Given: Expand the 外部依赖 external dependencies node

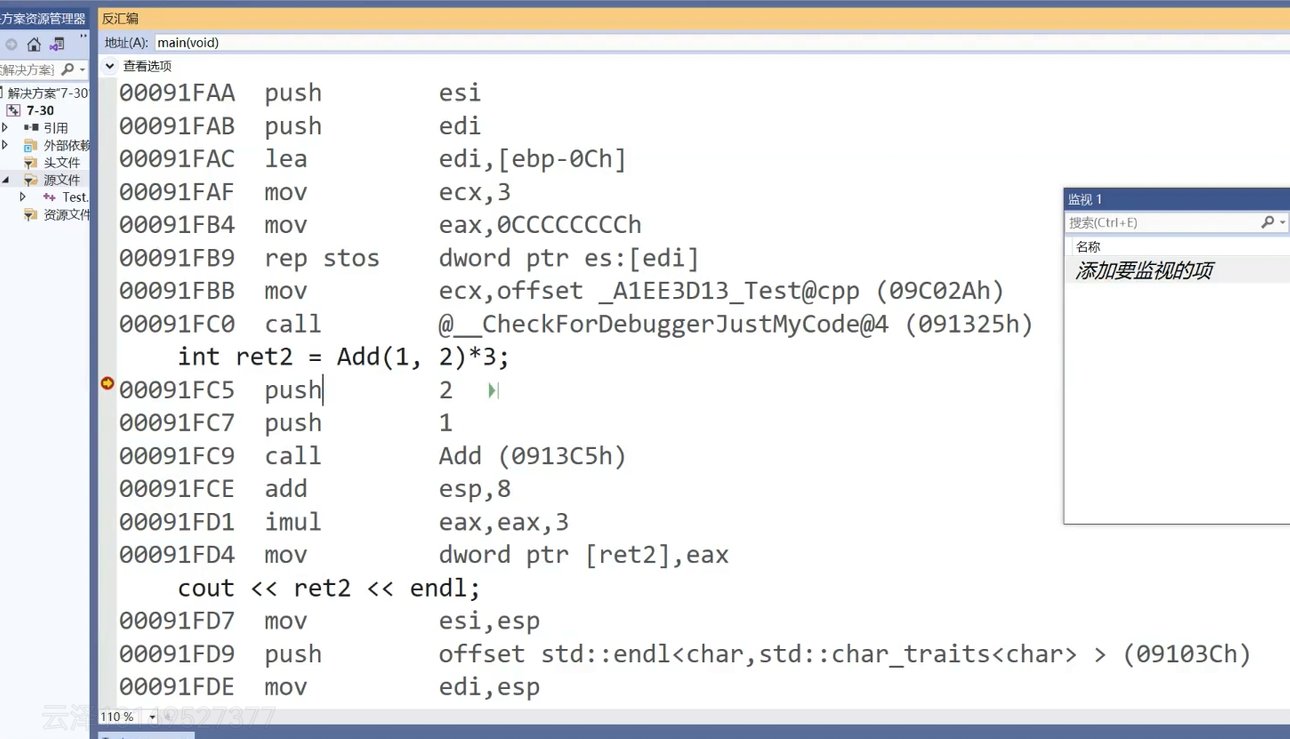Looking at the screenshot, I should [x=5, y=145].
